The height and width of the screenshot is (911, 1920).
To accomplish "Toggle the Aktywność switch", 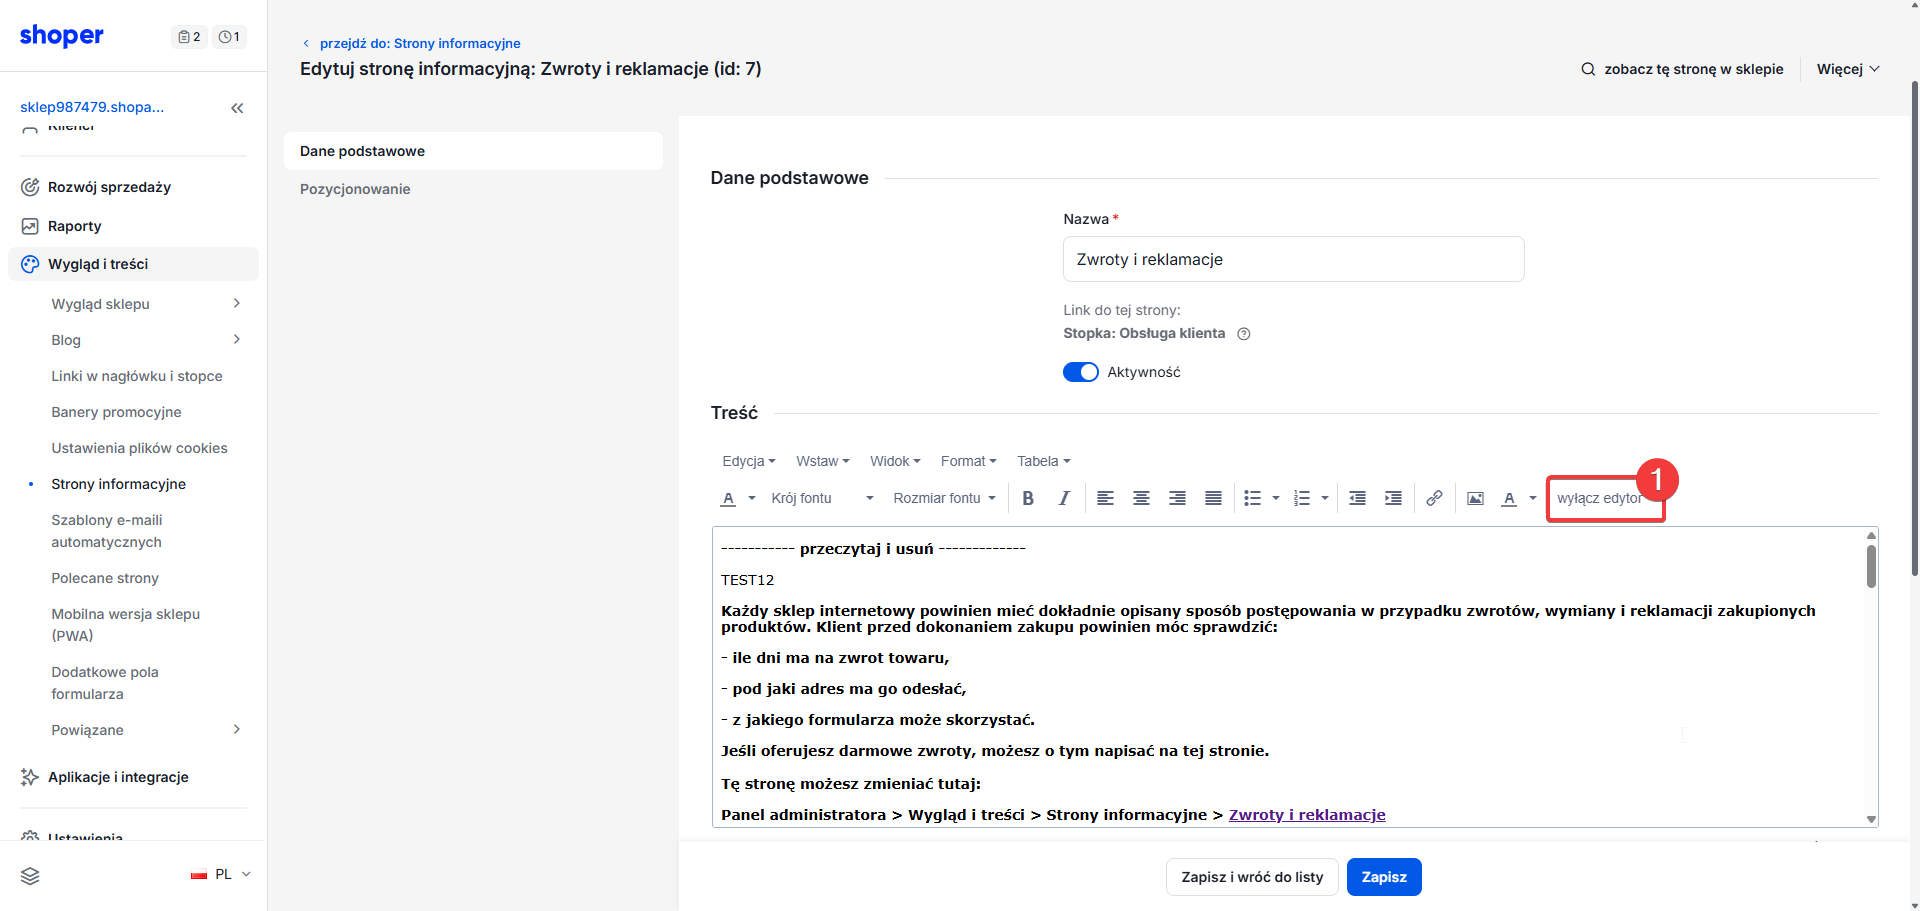I will pos(1081,372).
